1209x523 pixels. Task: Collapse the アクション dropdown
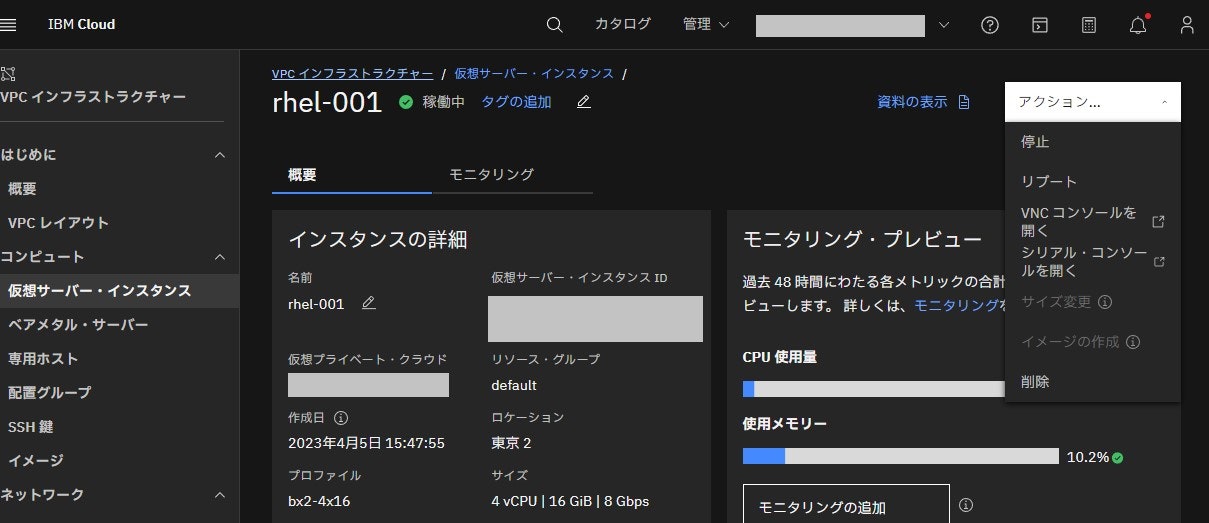click(1093, 102)
